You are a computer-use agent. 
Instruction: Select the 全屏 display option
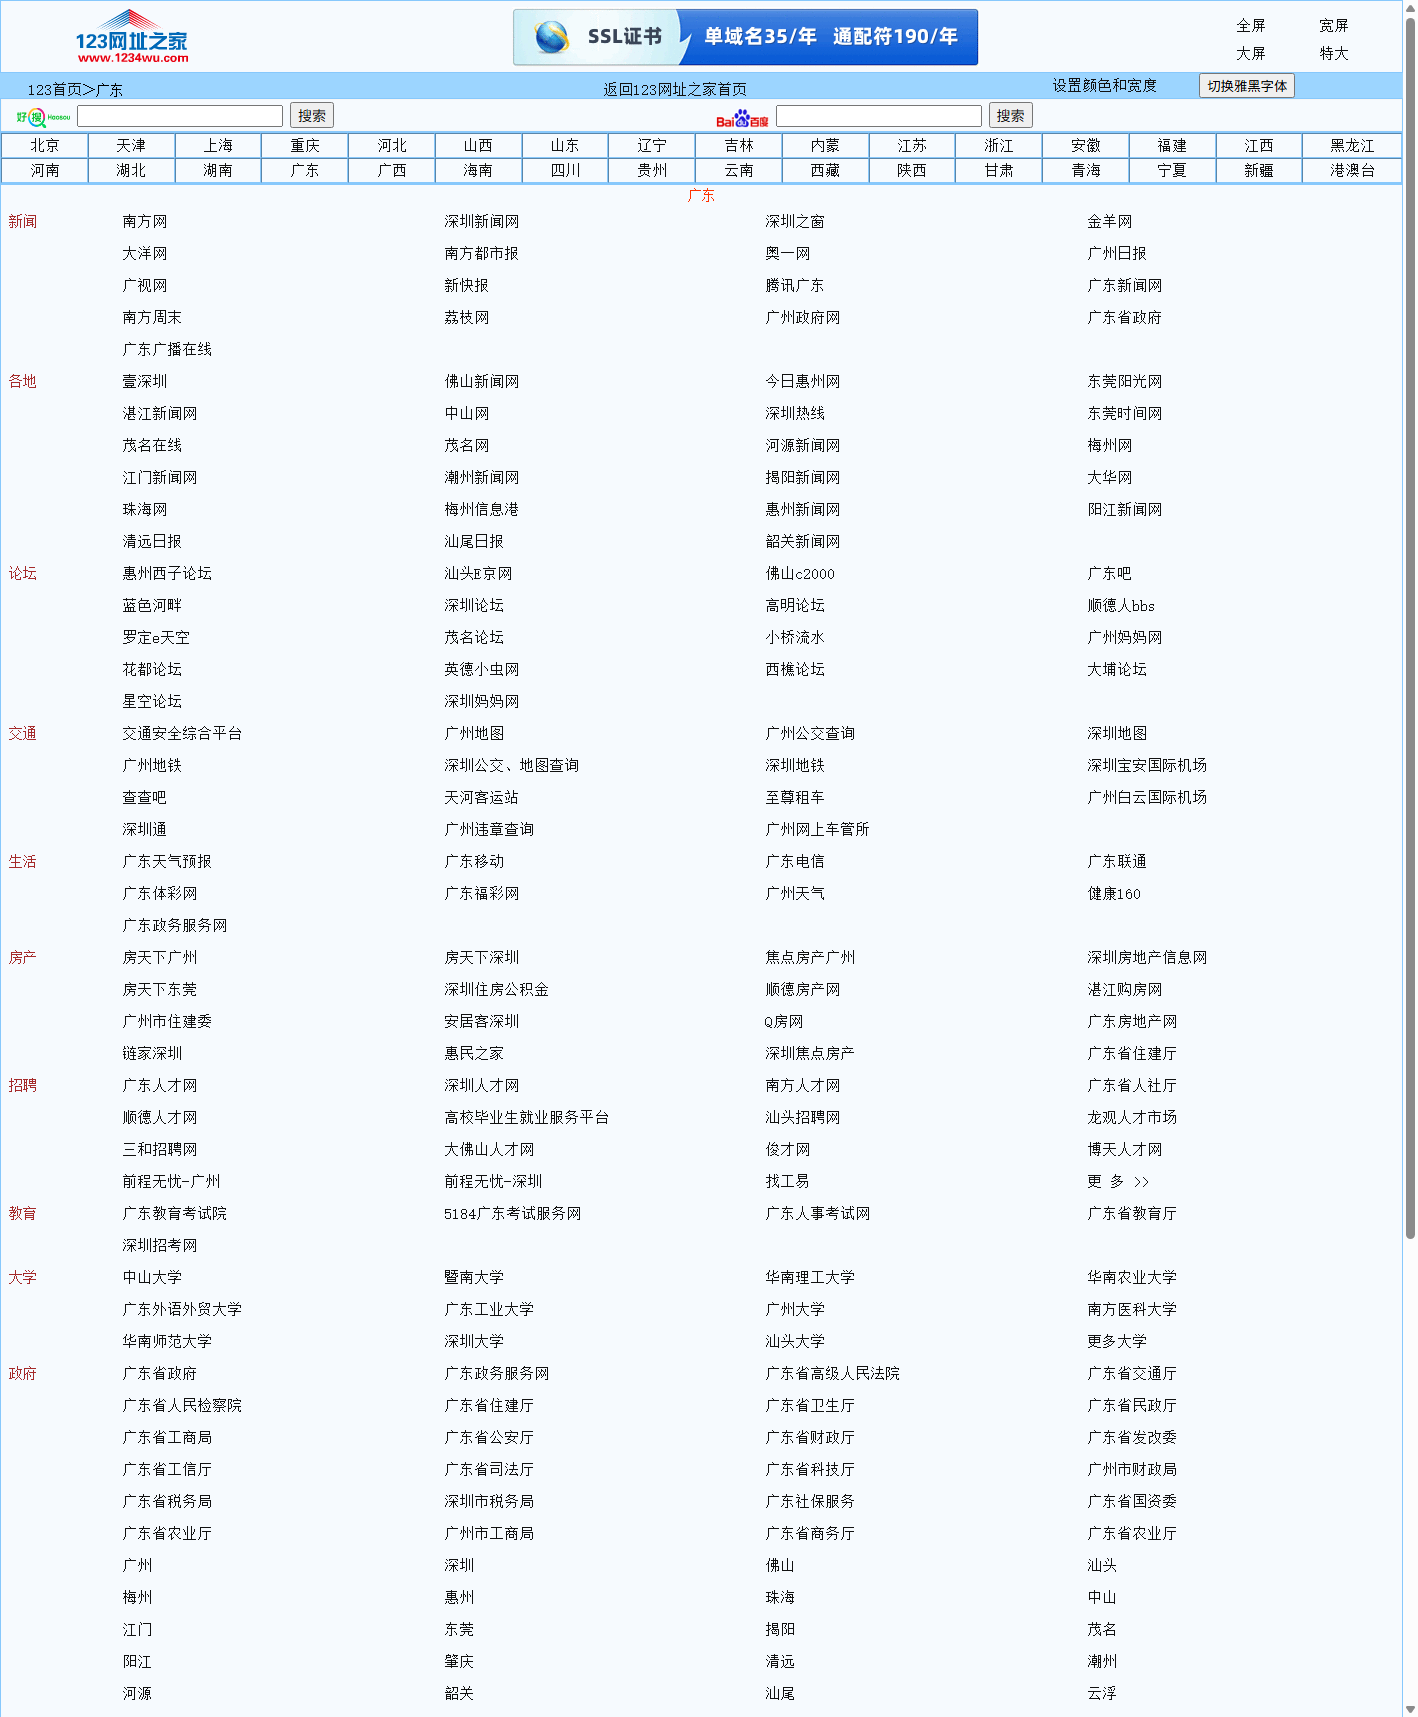click(x=1250, y=26)
